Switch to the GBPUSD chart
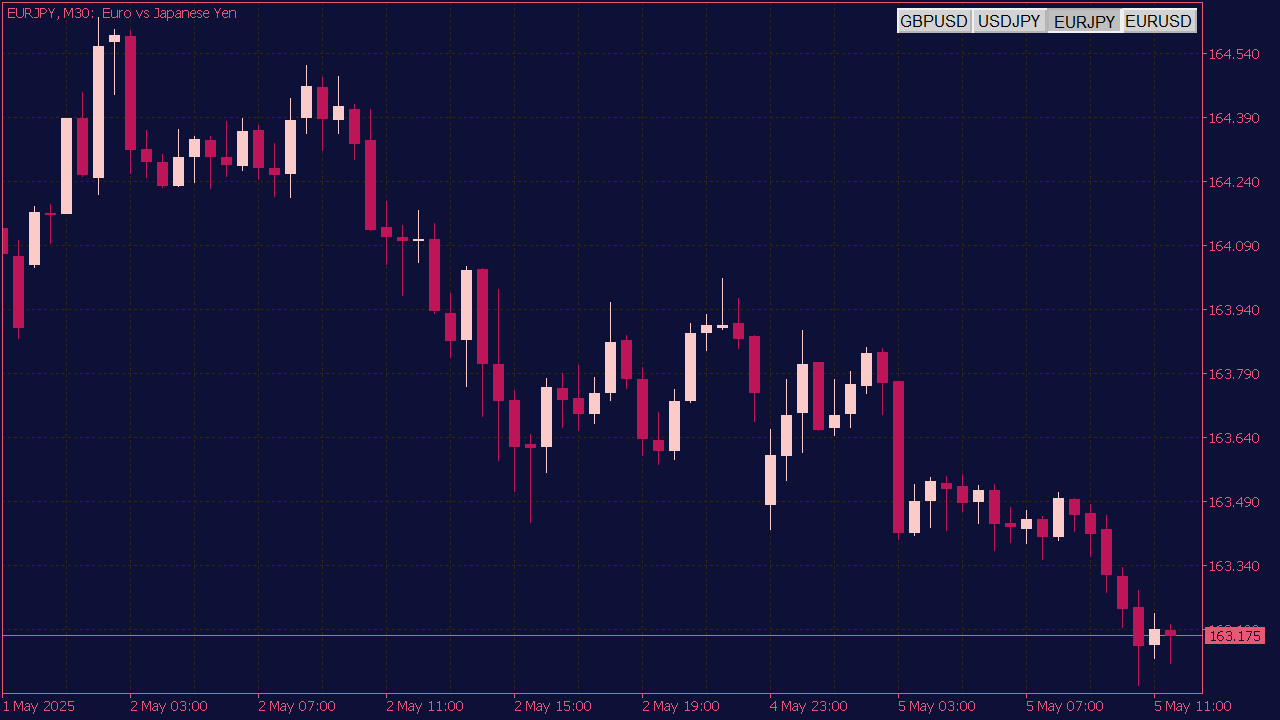The image size is (1280, 720). (x=934, y=20)
